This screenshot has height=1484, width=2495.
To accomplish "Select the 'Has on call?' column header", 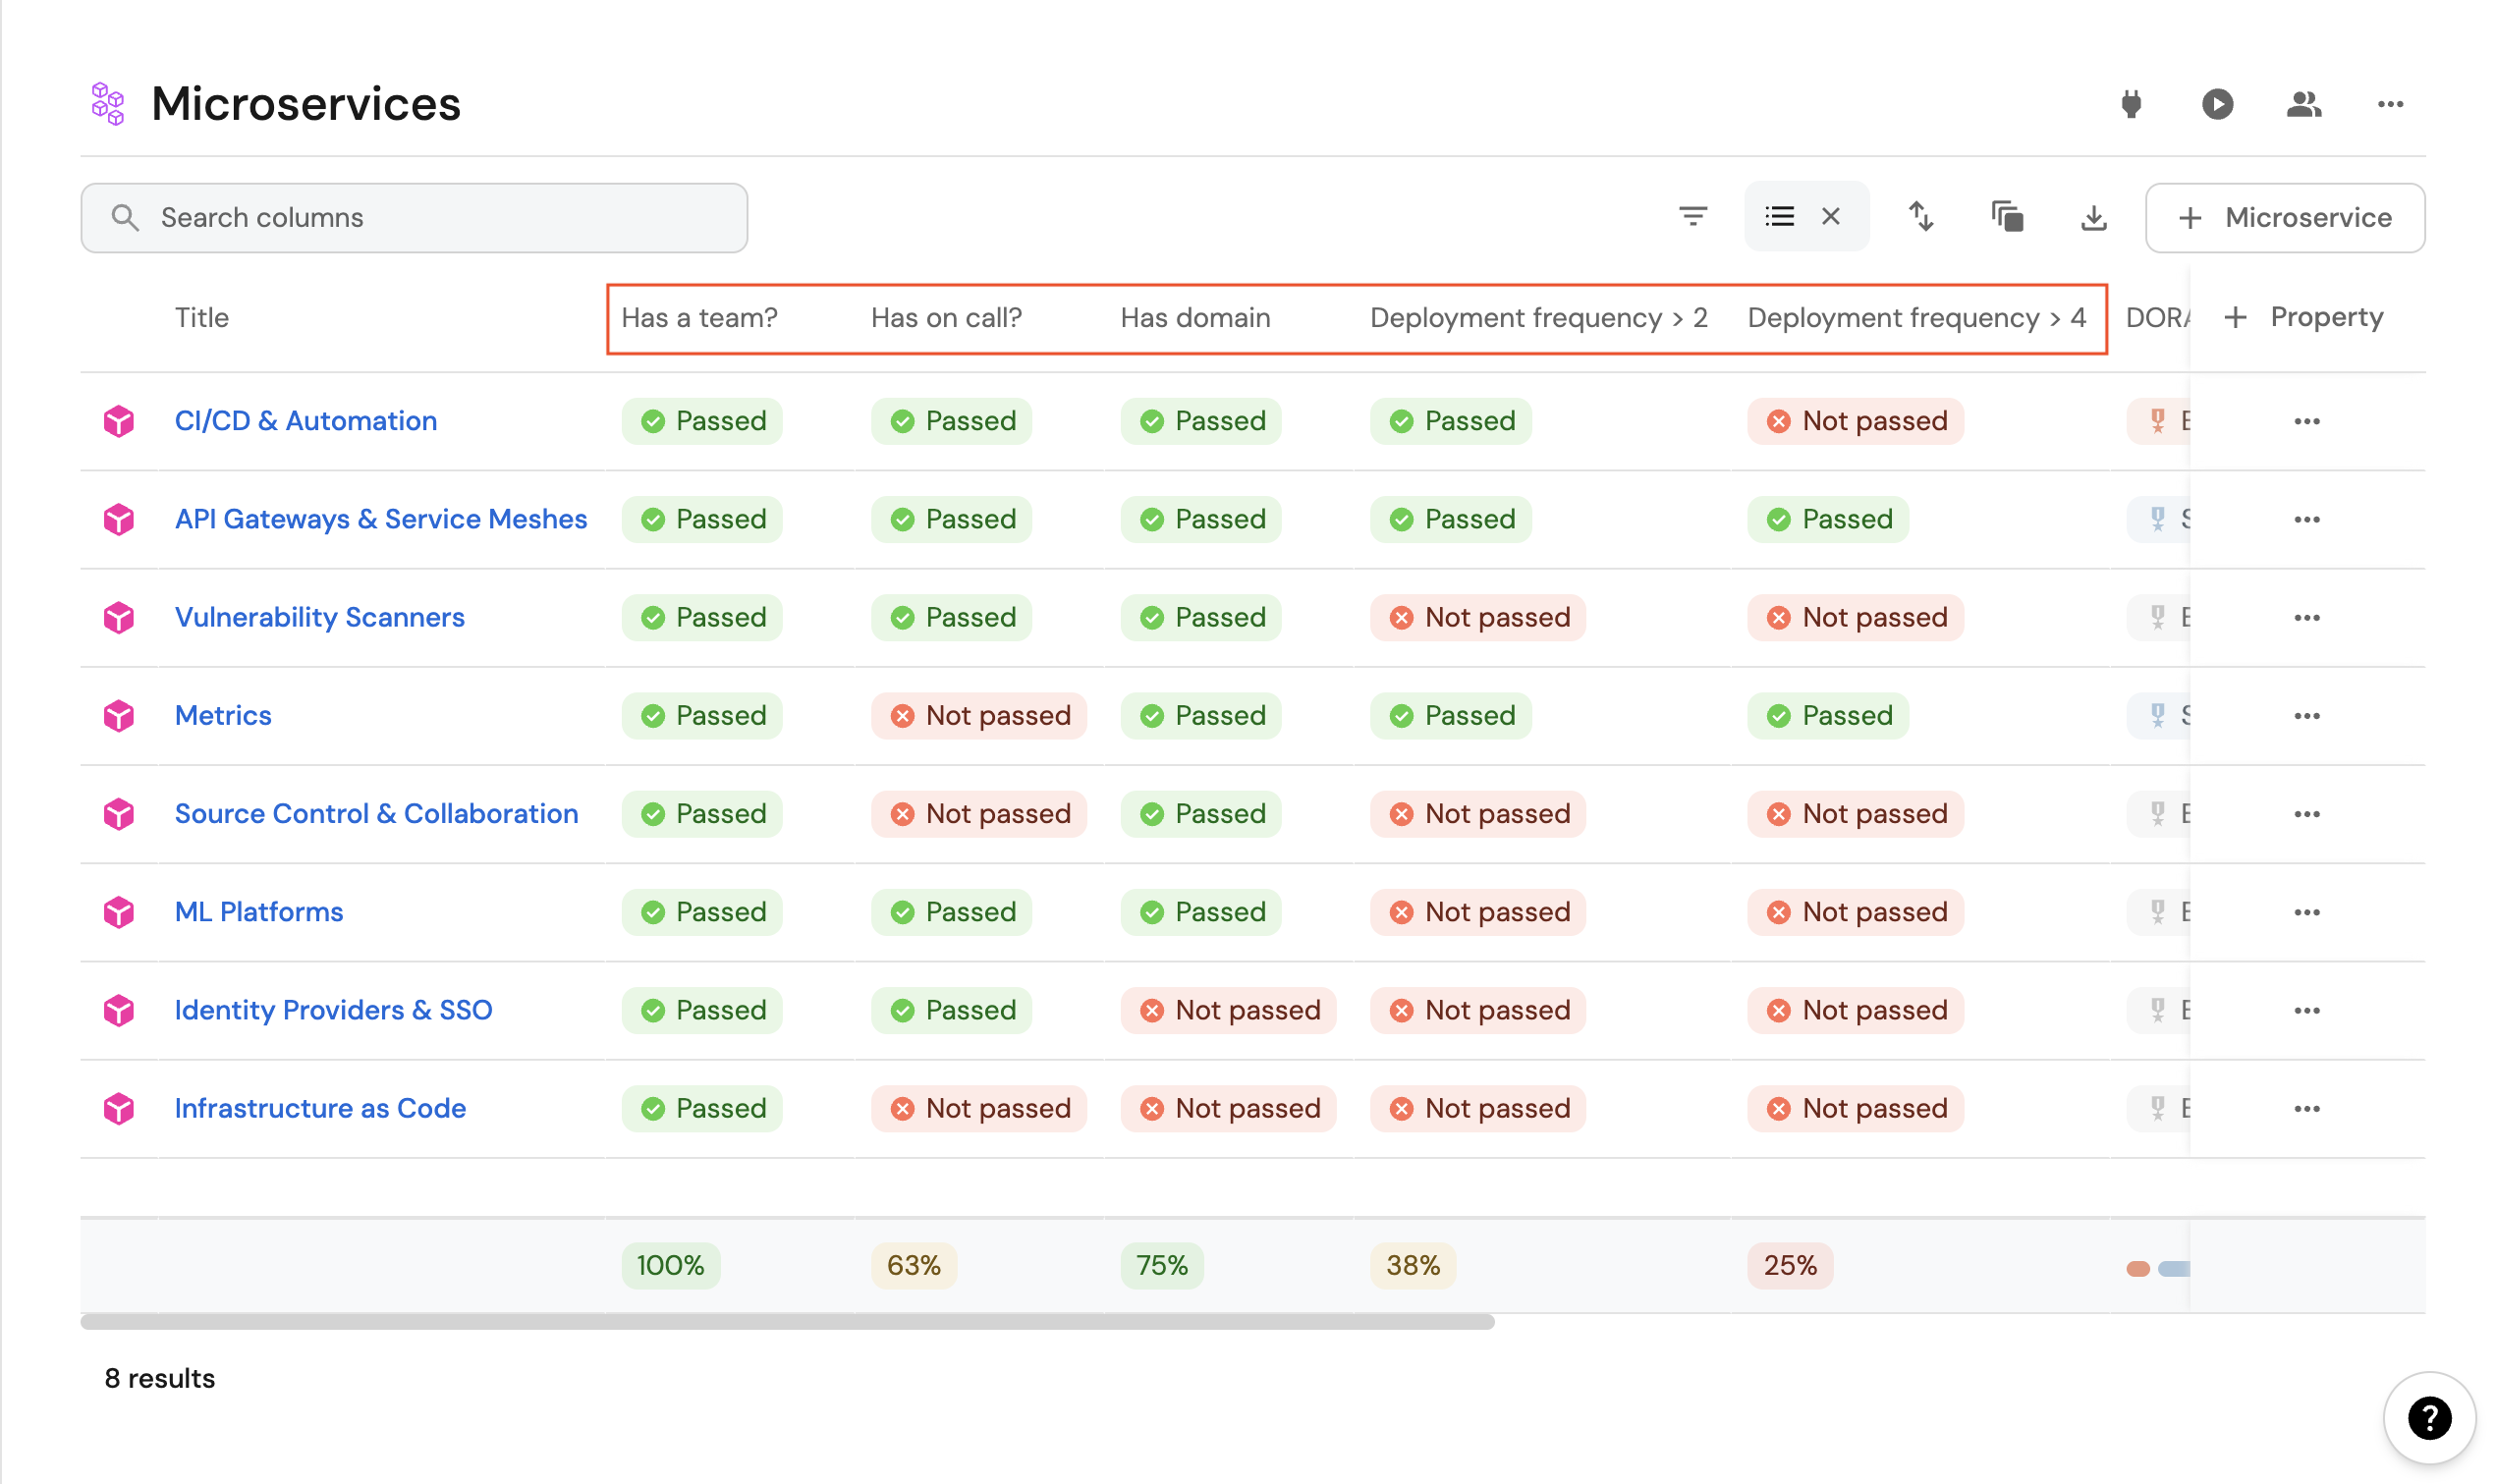I will (946, 318).
